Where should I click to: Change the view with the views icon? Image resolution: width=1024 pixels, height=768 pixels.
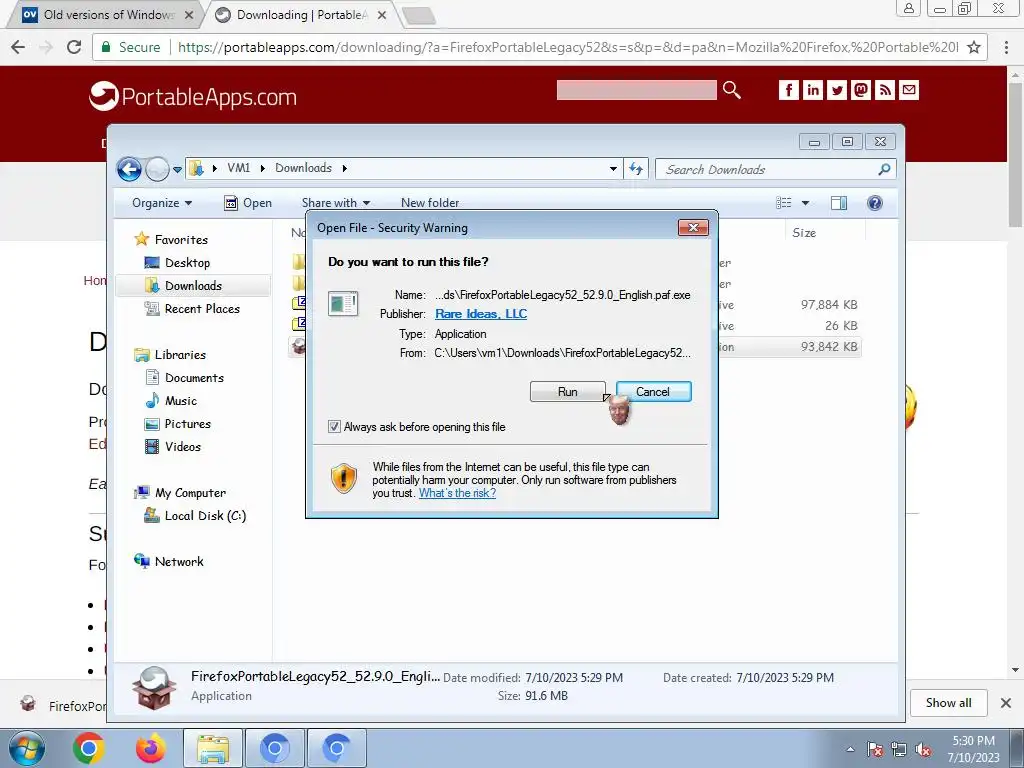click(x=784, y=202)
